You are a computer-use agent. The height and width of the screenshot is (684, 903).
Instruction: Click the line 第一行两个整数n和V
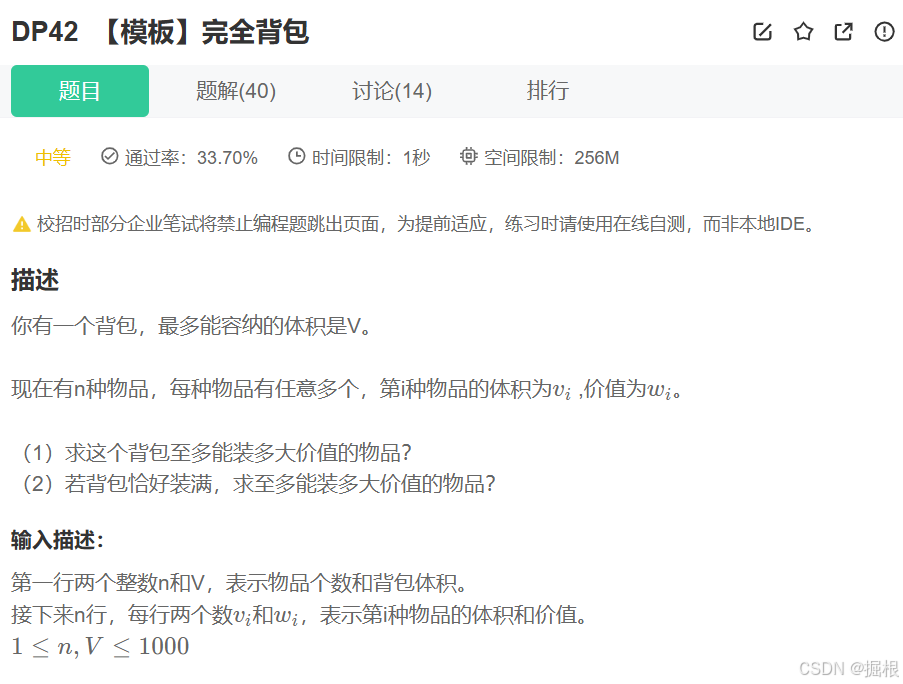click(x=240, y=583)
